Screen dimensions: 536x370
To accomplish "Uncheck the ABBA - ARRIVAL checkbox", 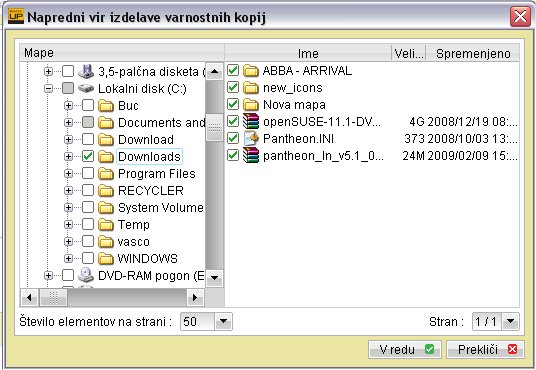I will [x=233, y=70].
